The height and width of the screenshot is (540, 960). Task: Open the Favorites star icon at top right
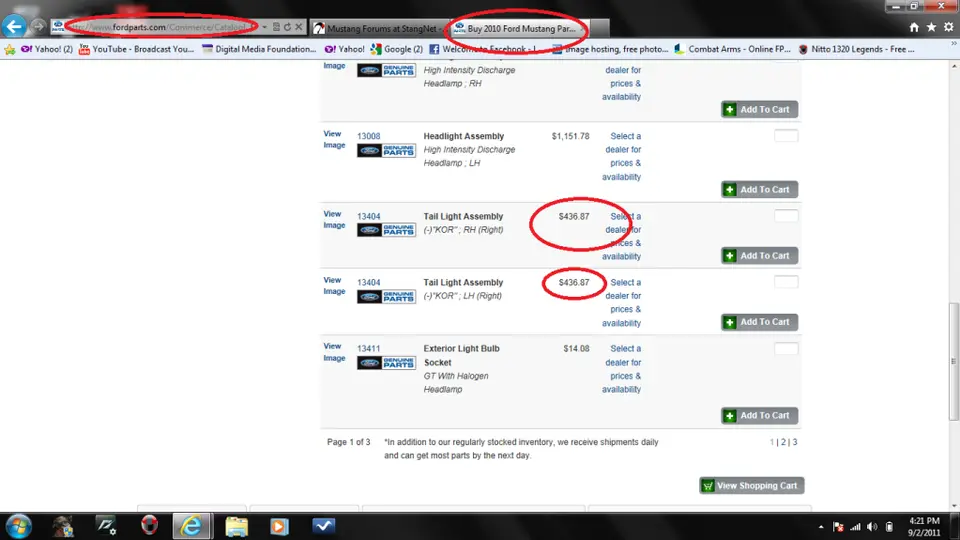click(931, 27)
